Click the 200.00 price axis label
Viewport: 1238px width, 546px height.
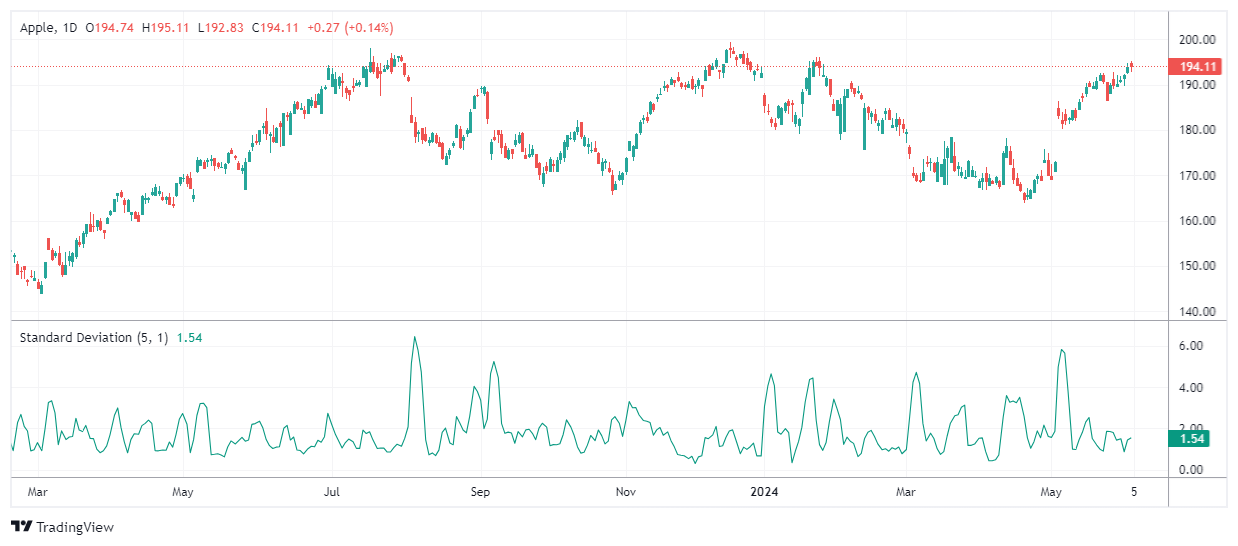pyautogui.click(x=1197, y=40)
